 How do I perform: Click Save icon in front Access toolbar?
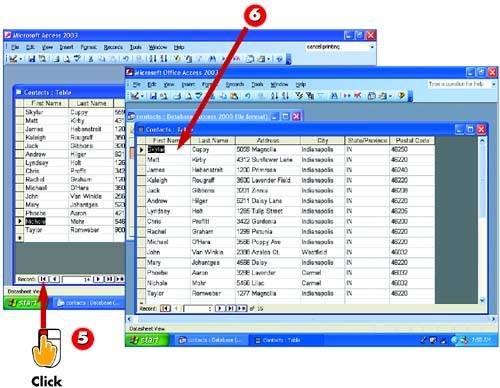(x=153, y=96)
